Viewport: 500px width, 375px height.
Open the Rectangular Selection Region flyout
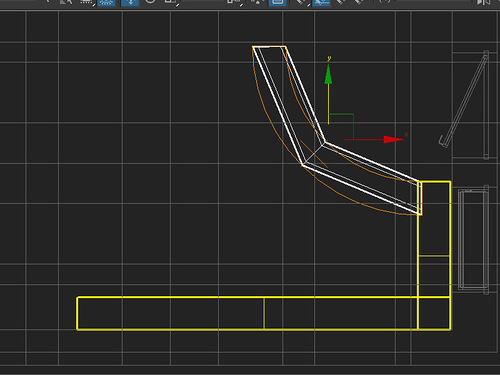click(x=87, y=3)
